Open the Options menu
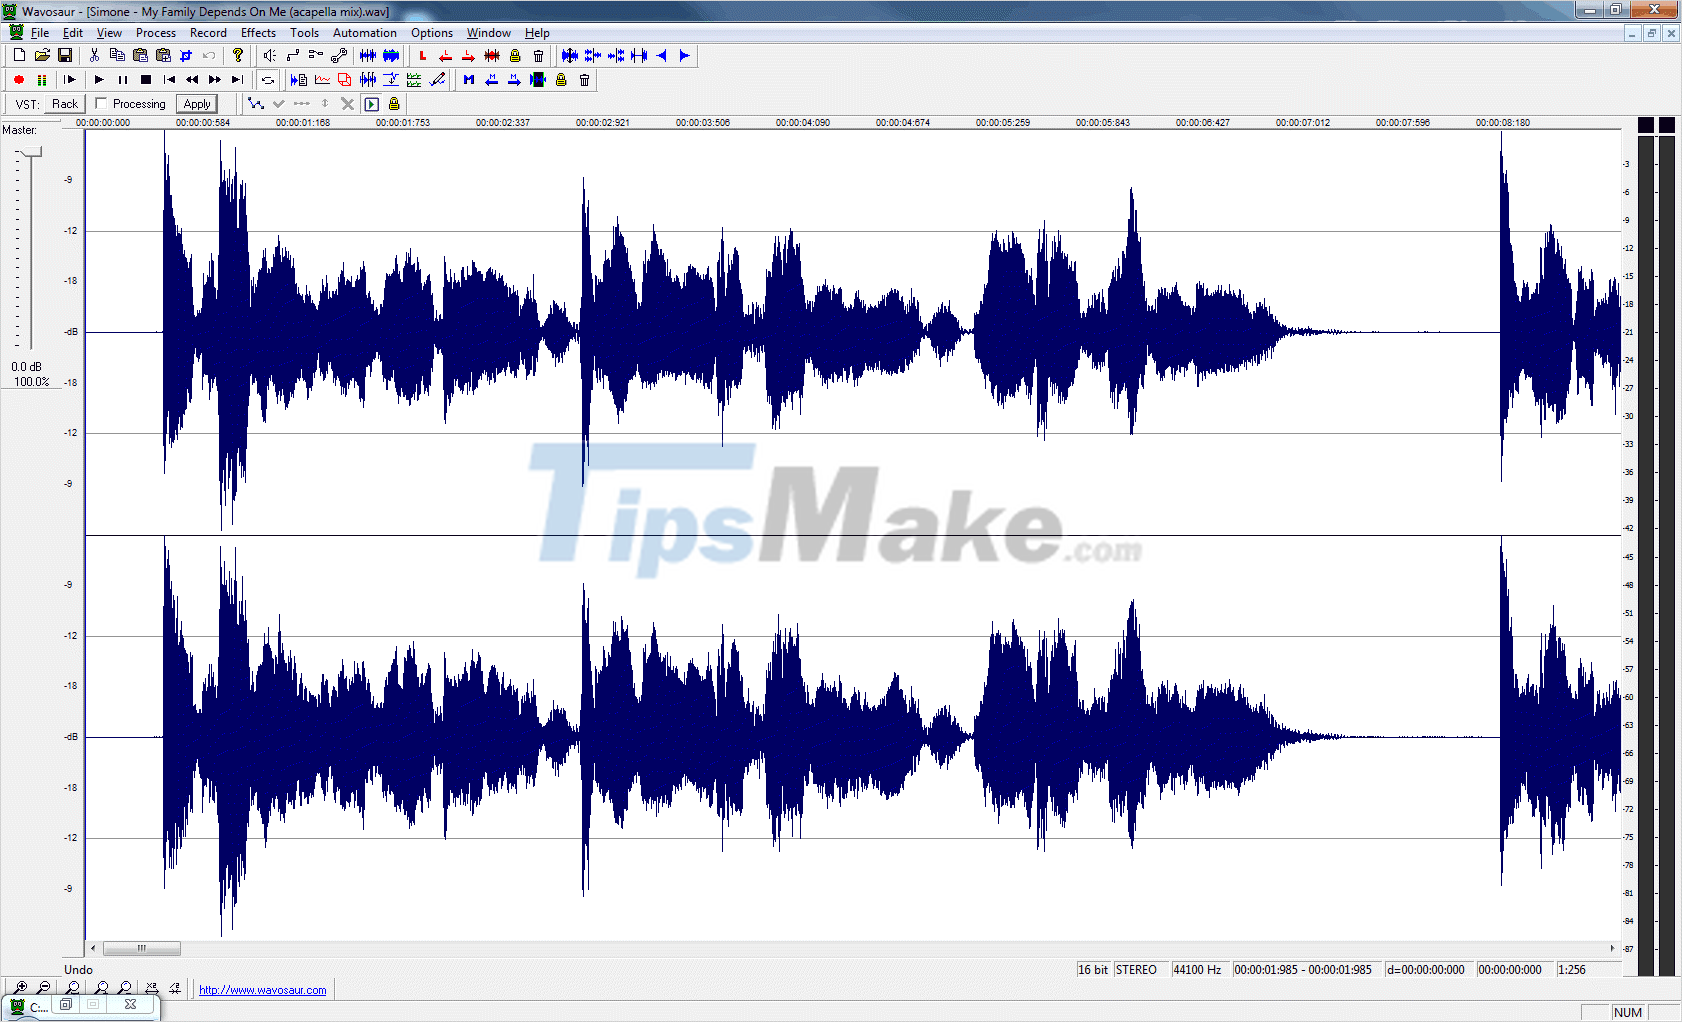The image size is (1682, 1022). 431,32
